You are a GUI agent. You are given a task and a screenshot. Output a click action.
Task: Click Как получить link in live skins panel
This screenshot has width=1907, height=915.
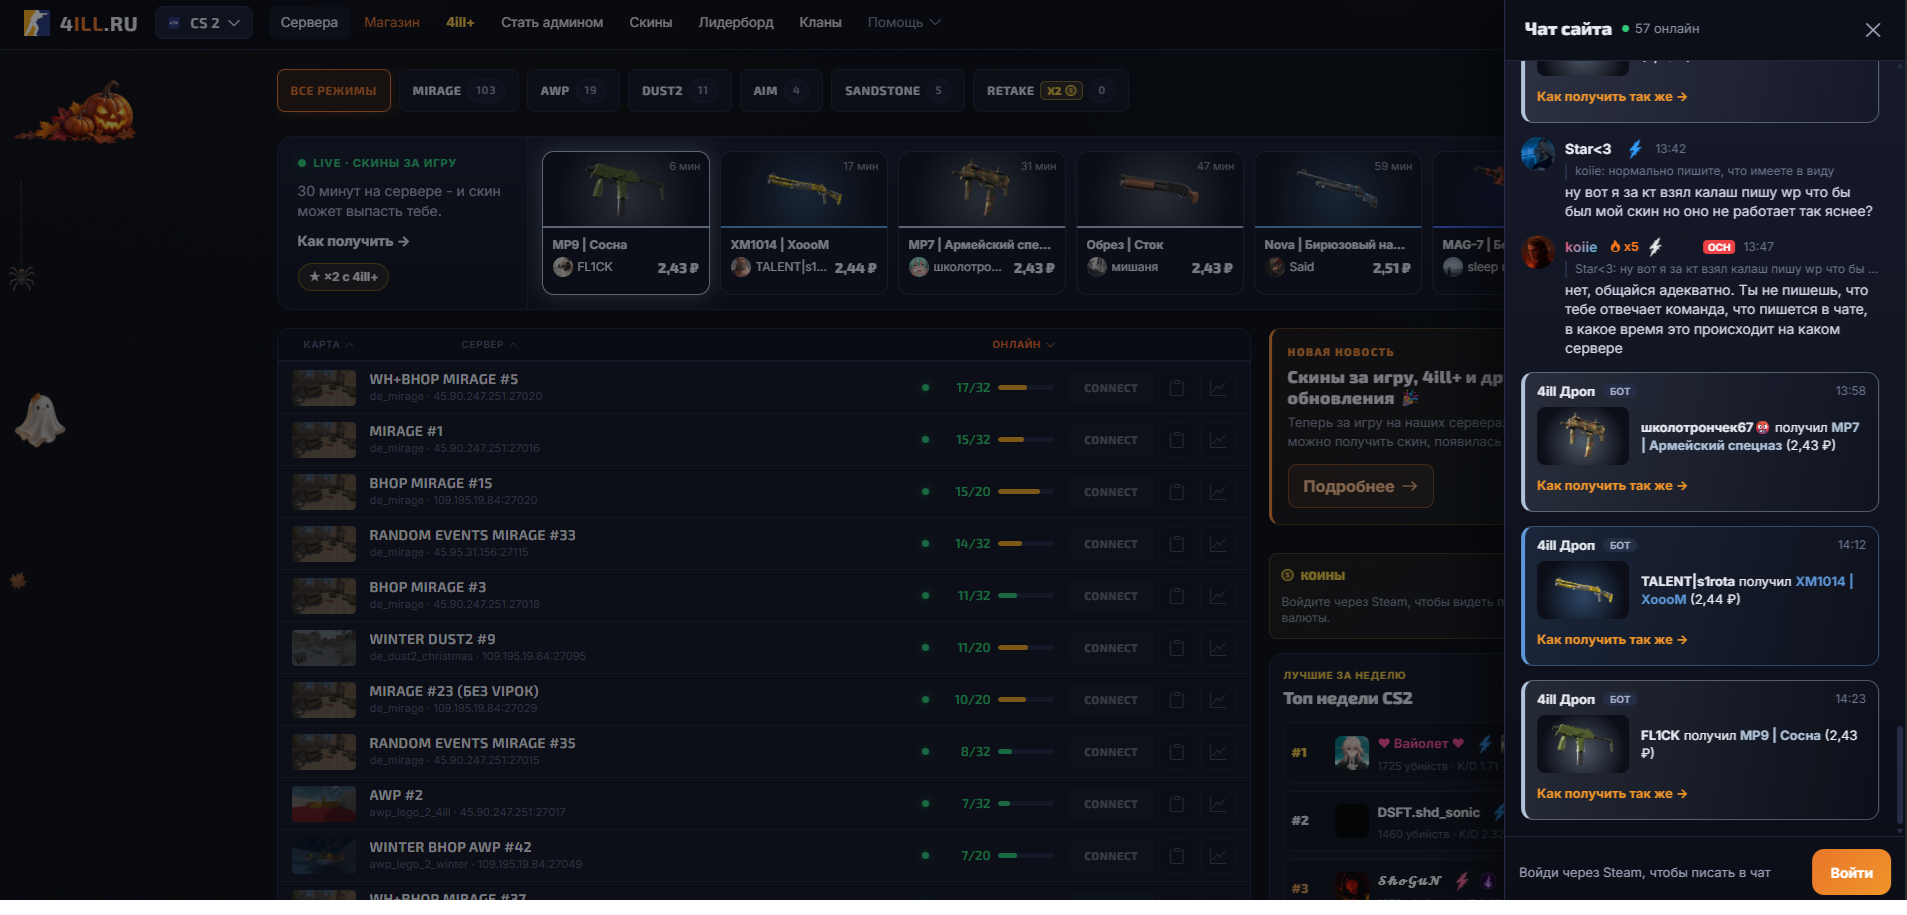point(353,241)
